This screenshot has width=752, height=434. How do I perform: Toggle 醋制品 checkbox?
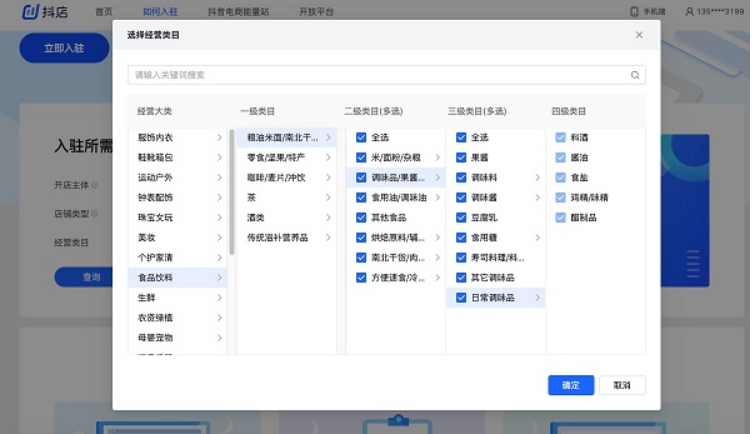click(560, 218)
